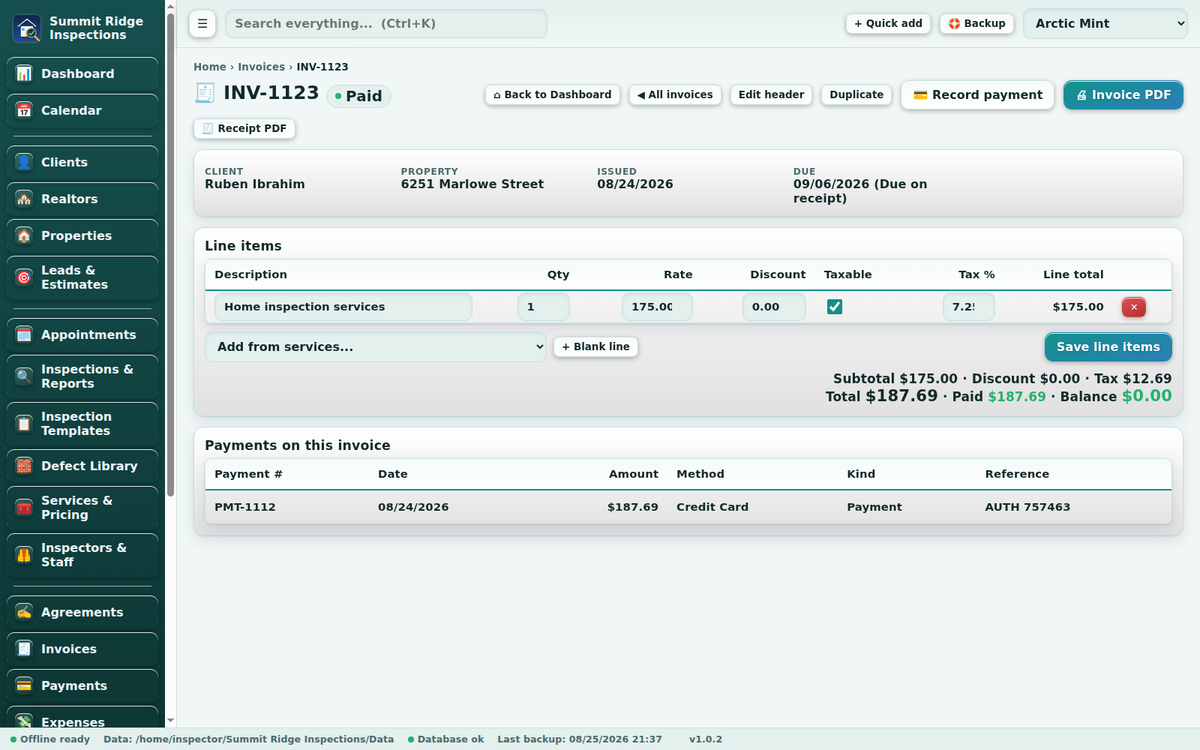Click the $175.00 line total
Screen dimensions: 1200x750
[1078, 307]
